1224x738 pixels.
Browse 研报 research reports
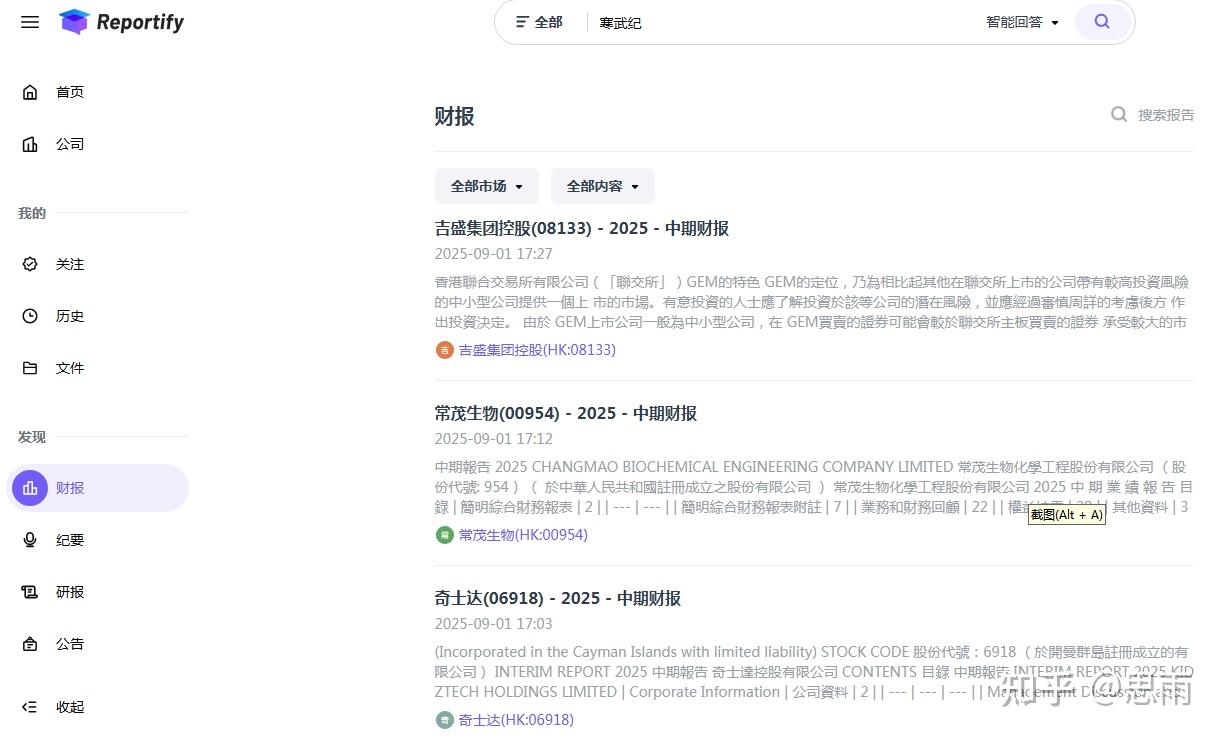69,592
